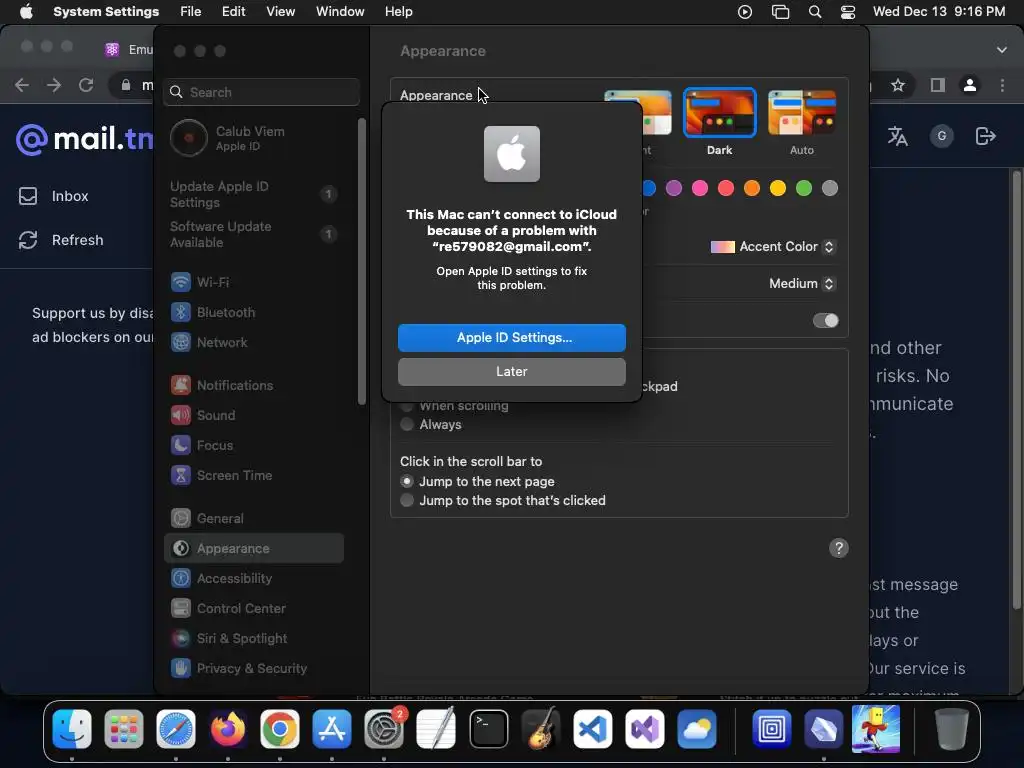Click the Help question mark button
1024x768 pixels.
[x=839, y=548]
